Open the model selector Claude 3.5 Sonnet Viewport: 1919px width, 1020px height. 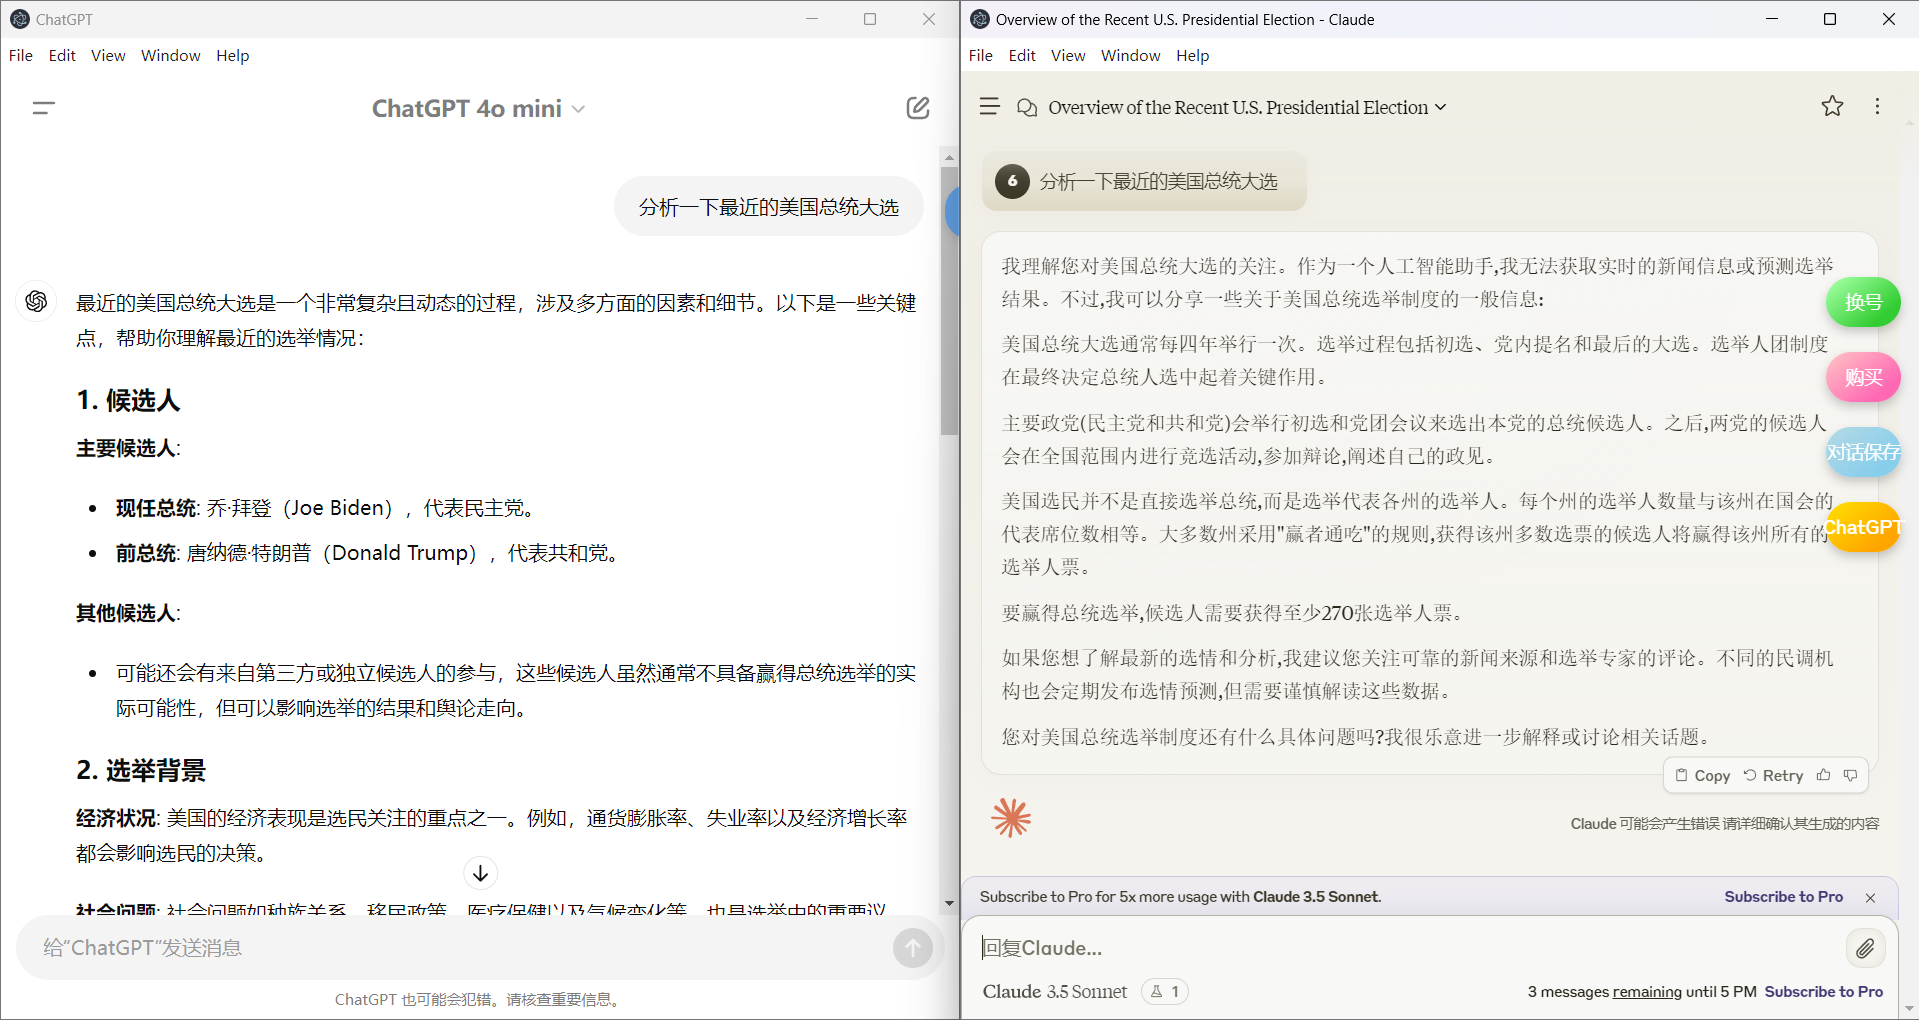pyautogui.click(x=1054, y=991)
